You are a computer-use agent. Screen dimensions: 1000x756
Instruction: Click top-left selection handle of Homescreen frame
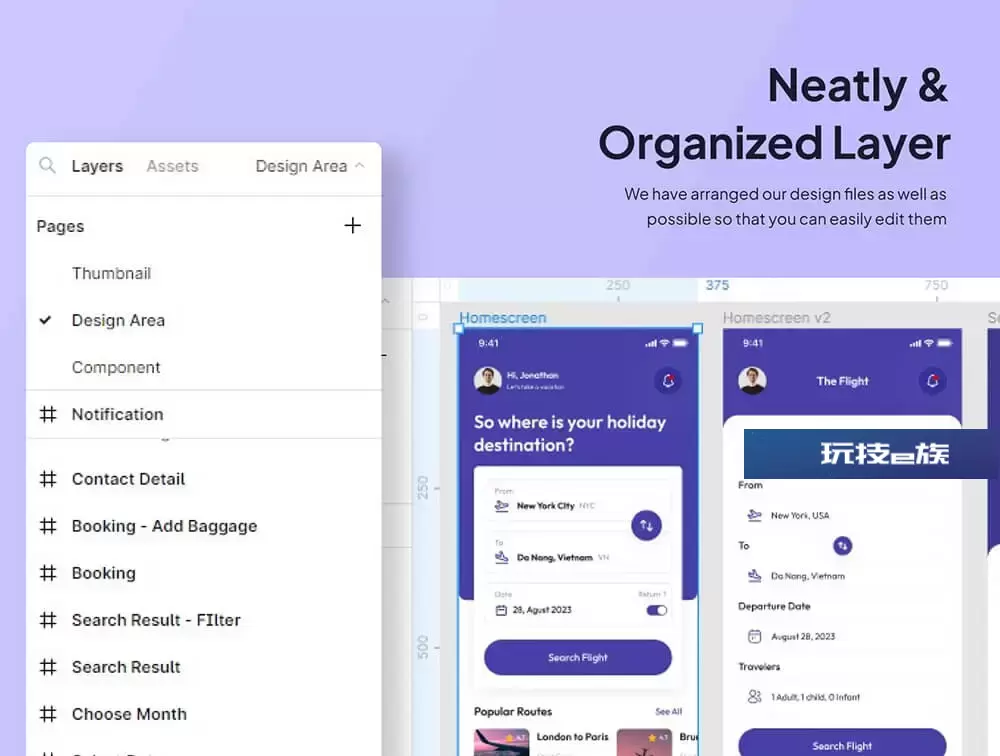click(459, 329)
